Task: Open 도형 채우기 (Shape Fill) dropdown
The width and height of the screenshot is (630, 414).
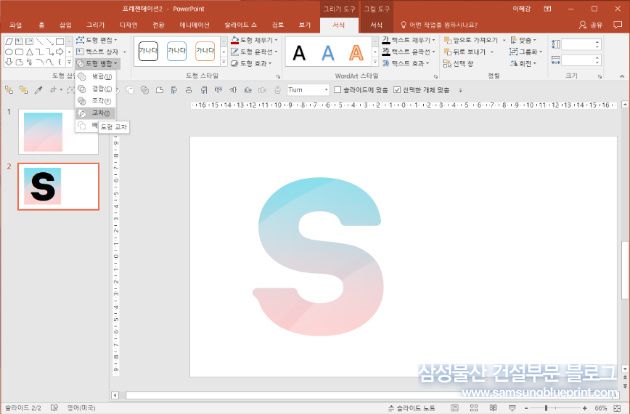Action: coord(254,40)
